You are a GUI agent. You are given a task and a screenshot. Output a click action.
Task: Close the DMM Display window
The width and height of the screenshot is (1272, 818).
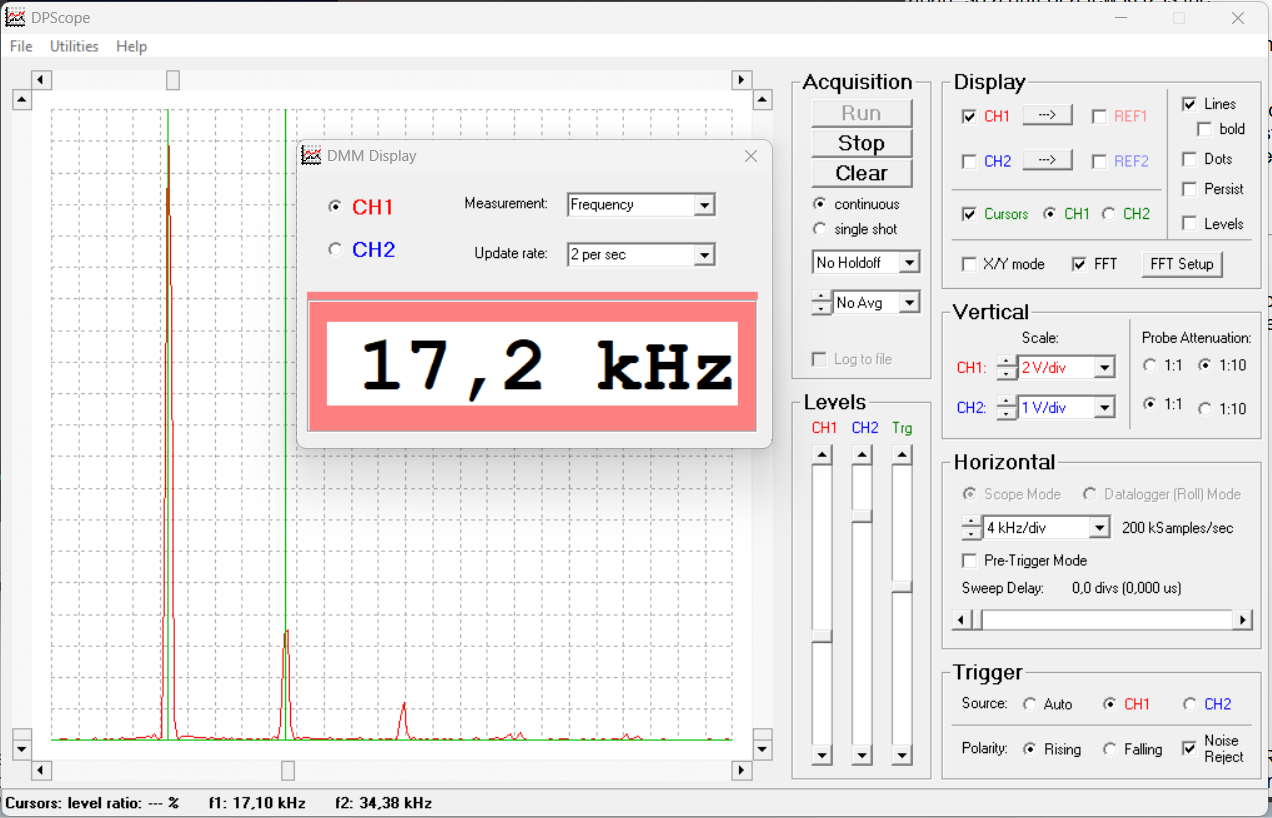751,156
